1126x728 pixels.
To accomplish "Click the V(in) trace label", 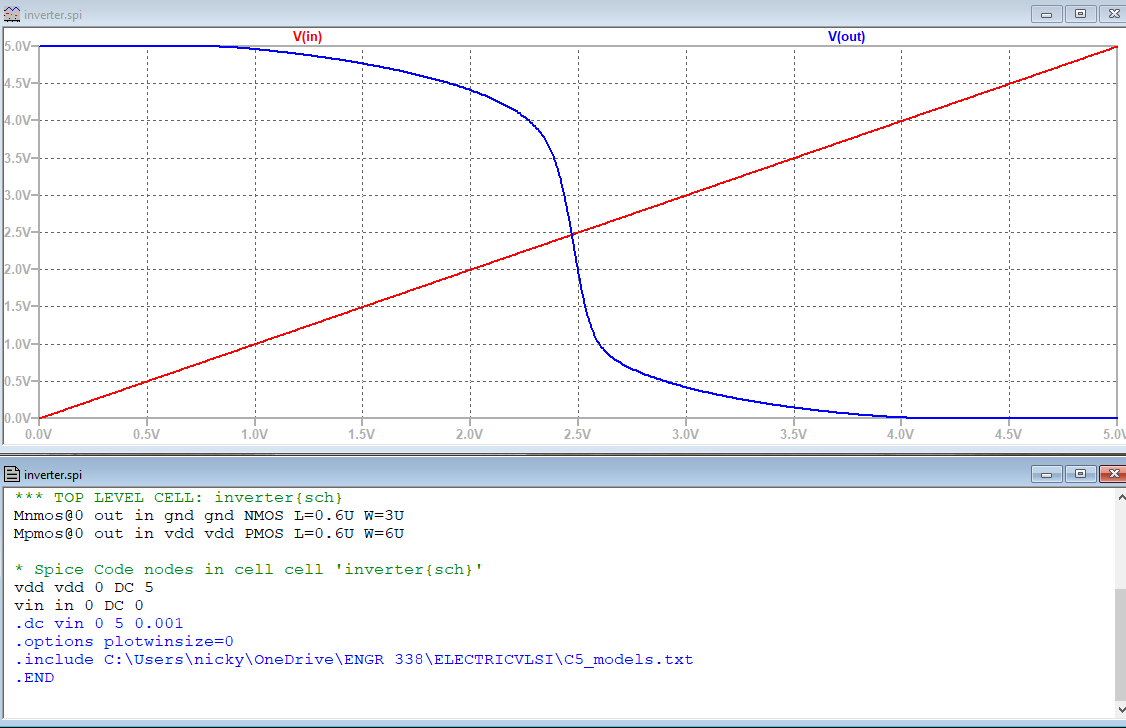I will pyautogui.click(x=307, y=37).
